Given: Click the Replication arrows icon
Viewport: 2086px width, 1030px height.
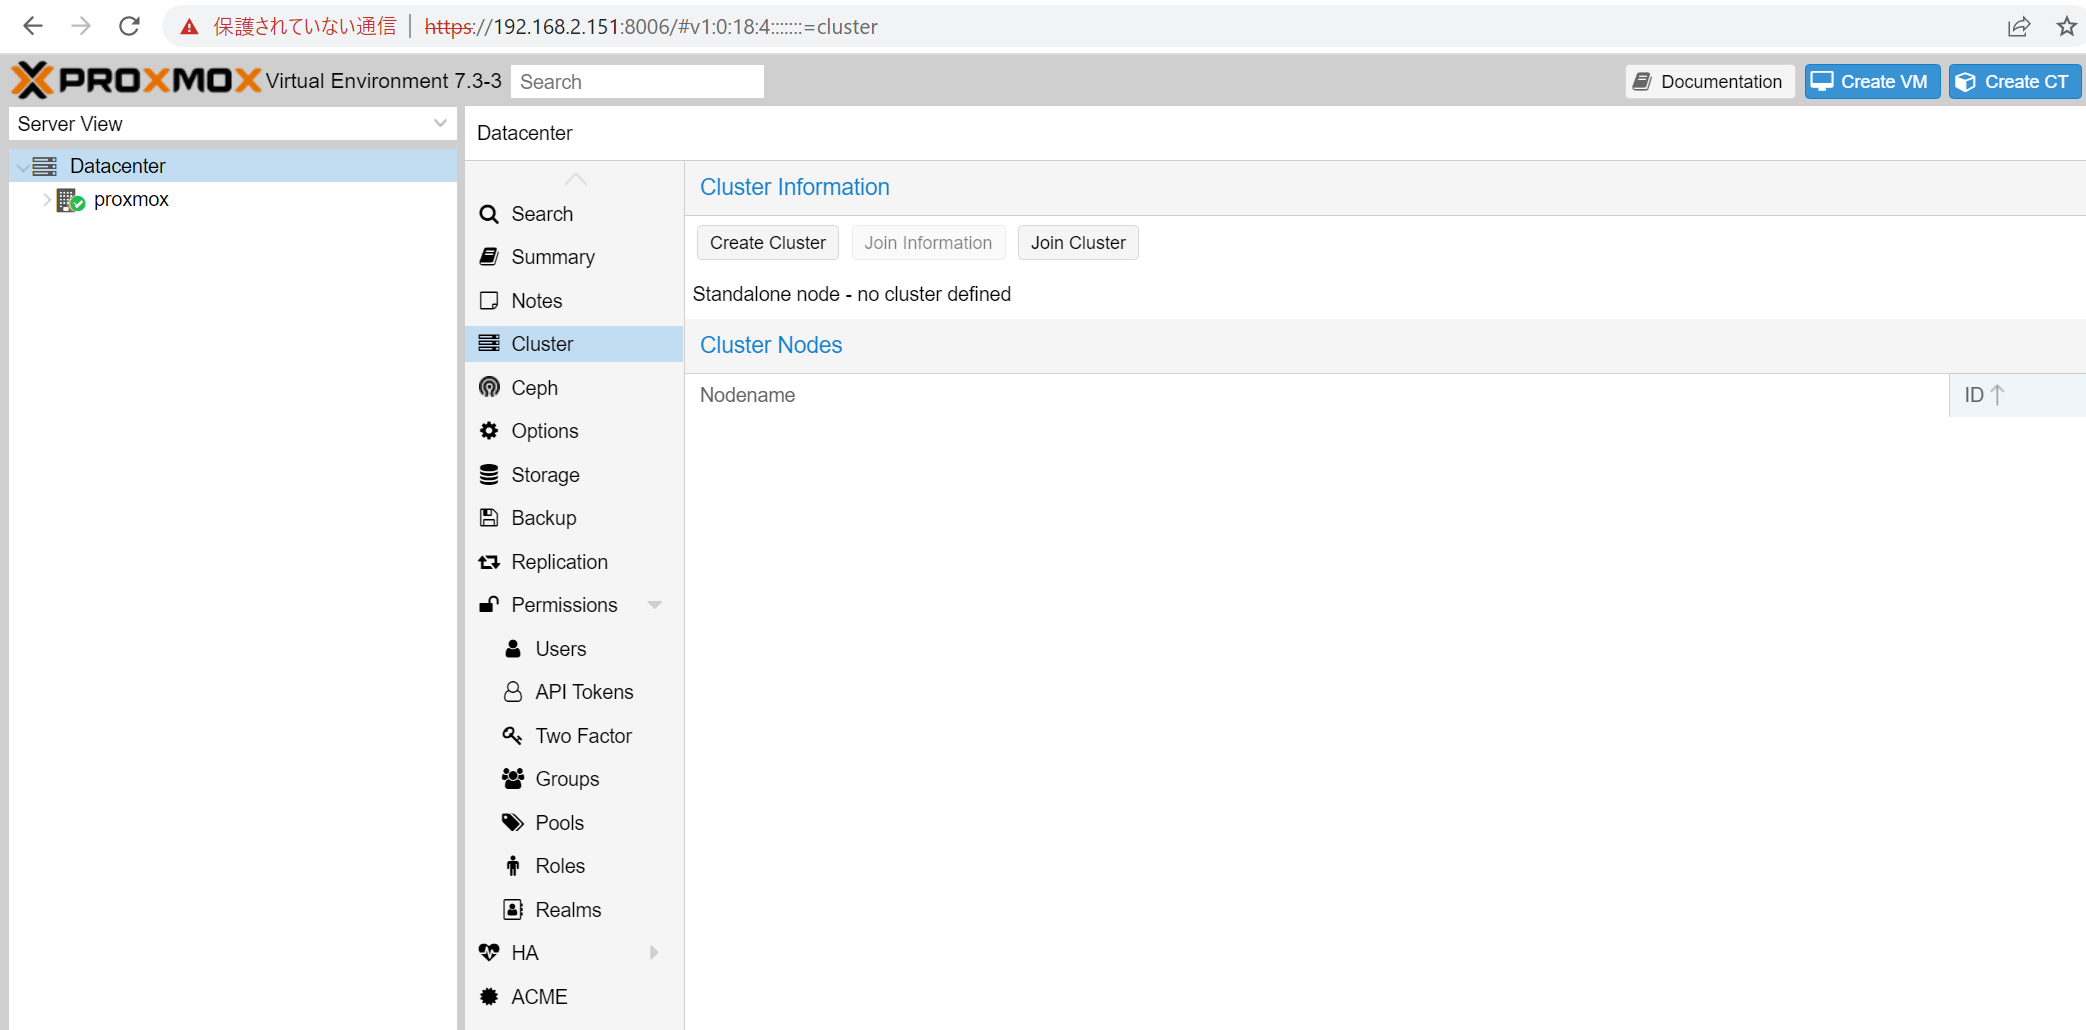Looking at the screenshot, I should point(489,562).
